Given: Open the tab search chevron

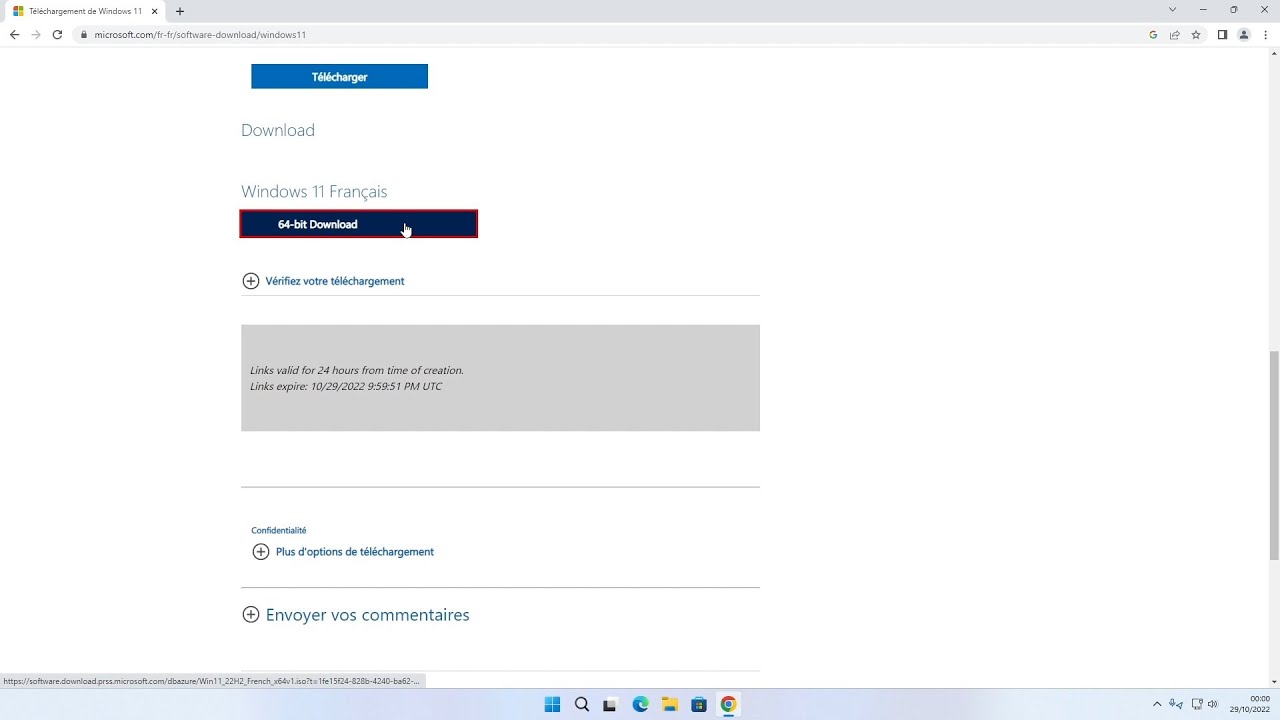Looking at the screenshot, I should [1172, 10].
